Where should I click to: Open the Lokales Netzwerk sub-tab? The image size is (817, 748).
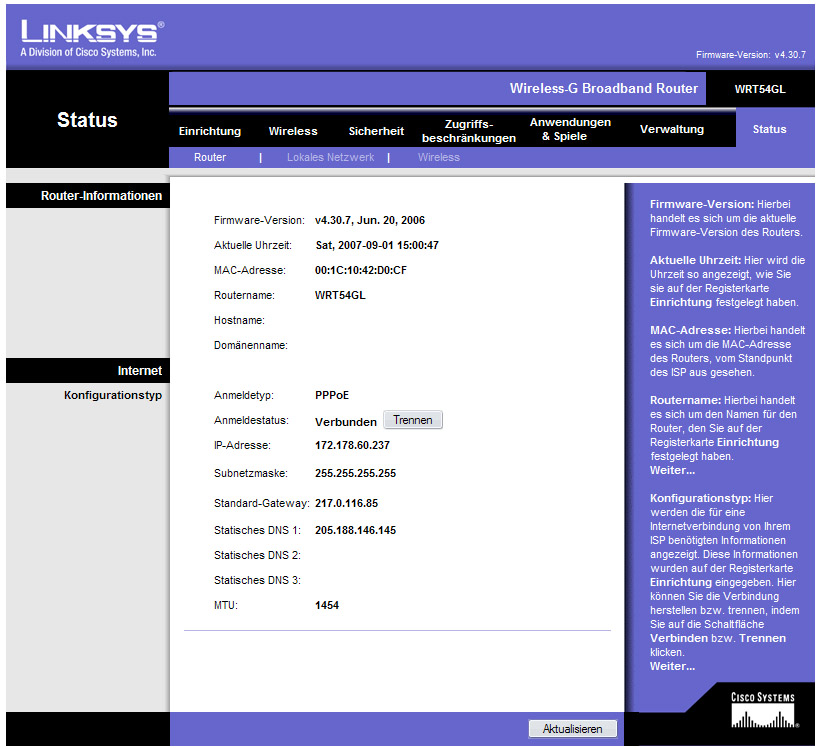330,157
